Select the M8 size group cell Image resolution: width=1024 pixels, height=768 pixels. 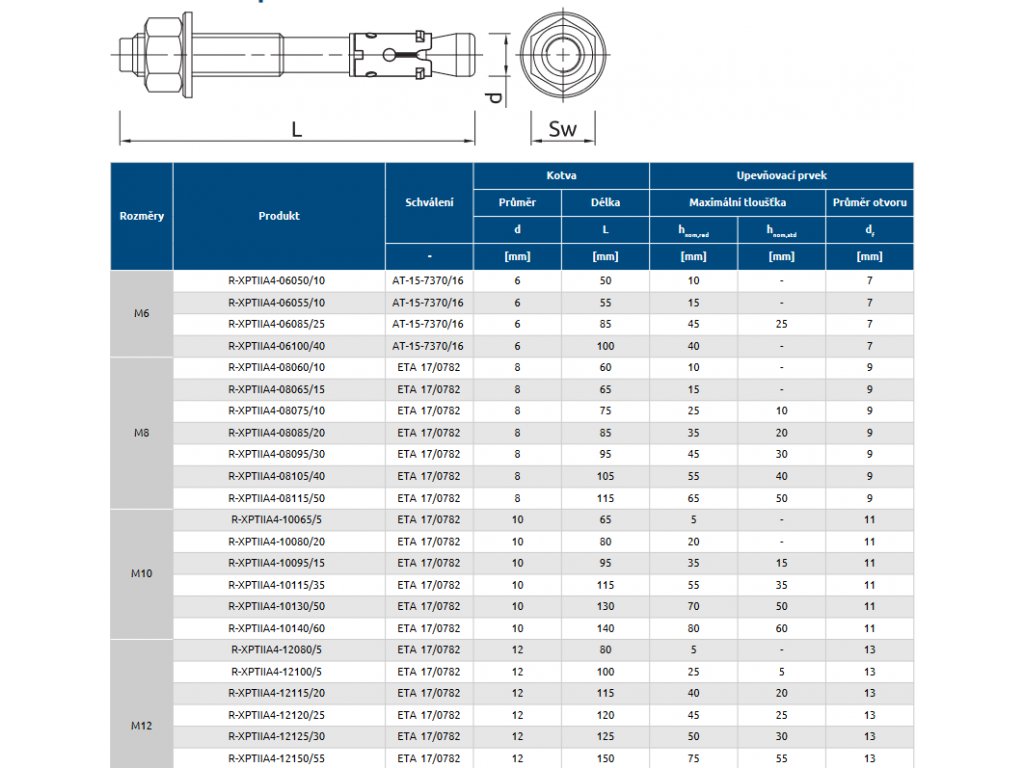141,433
